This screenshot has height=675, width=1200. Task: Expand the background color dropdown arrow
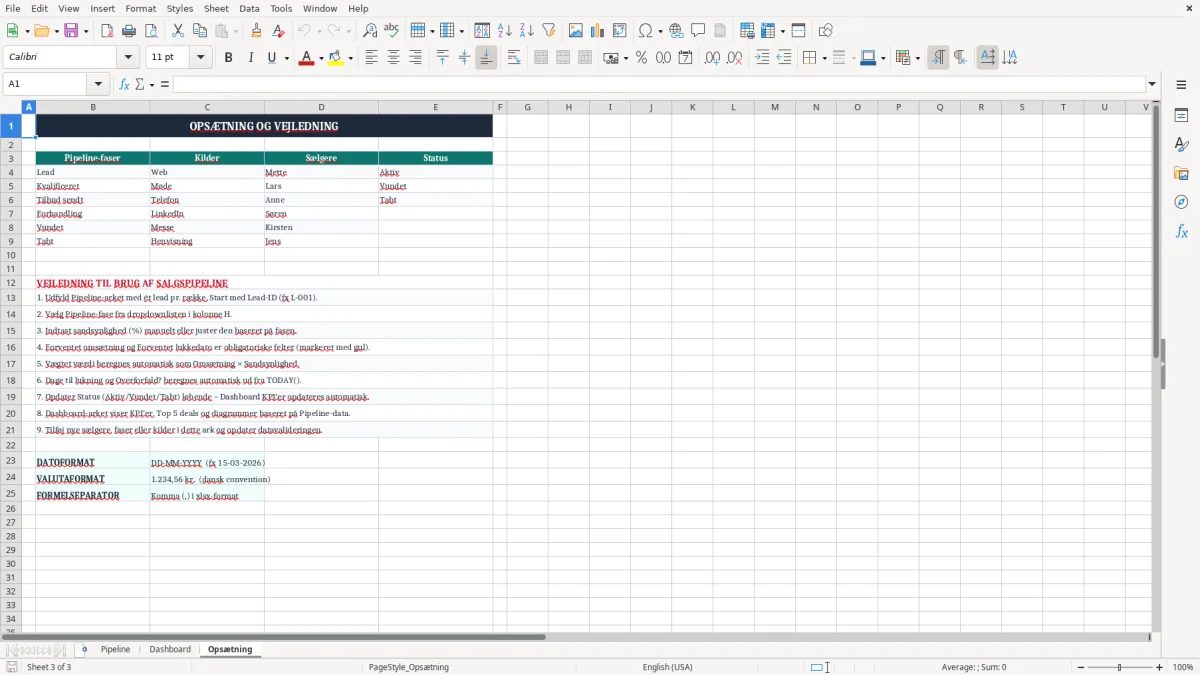click(x=350, y=58)
